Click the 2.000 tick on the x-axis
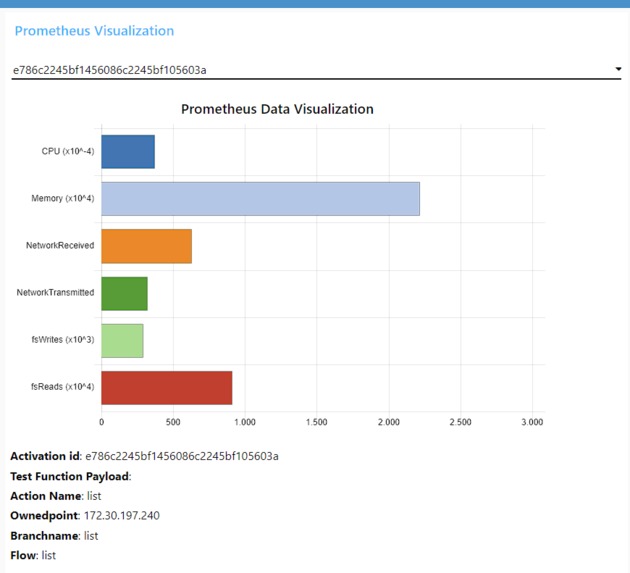Screen dimensions: 630x573 tap(389, 422)
